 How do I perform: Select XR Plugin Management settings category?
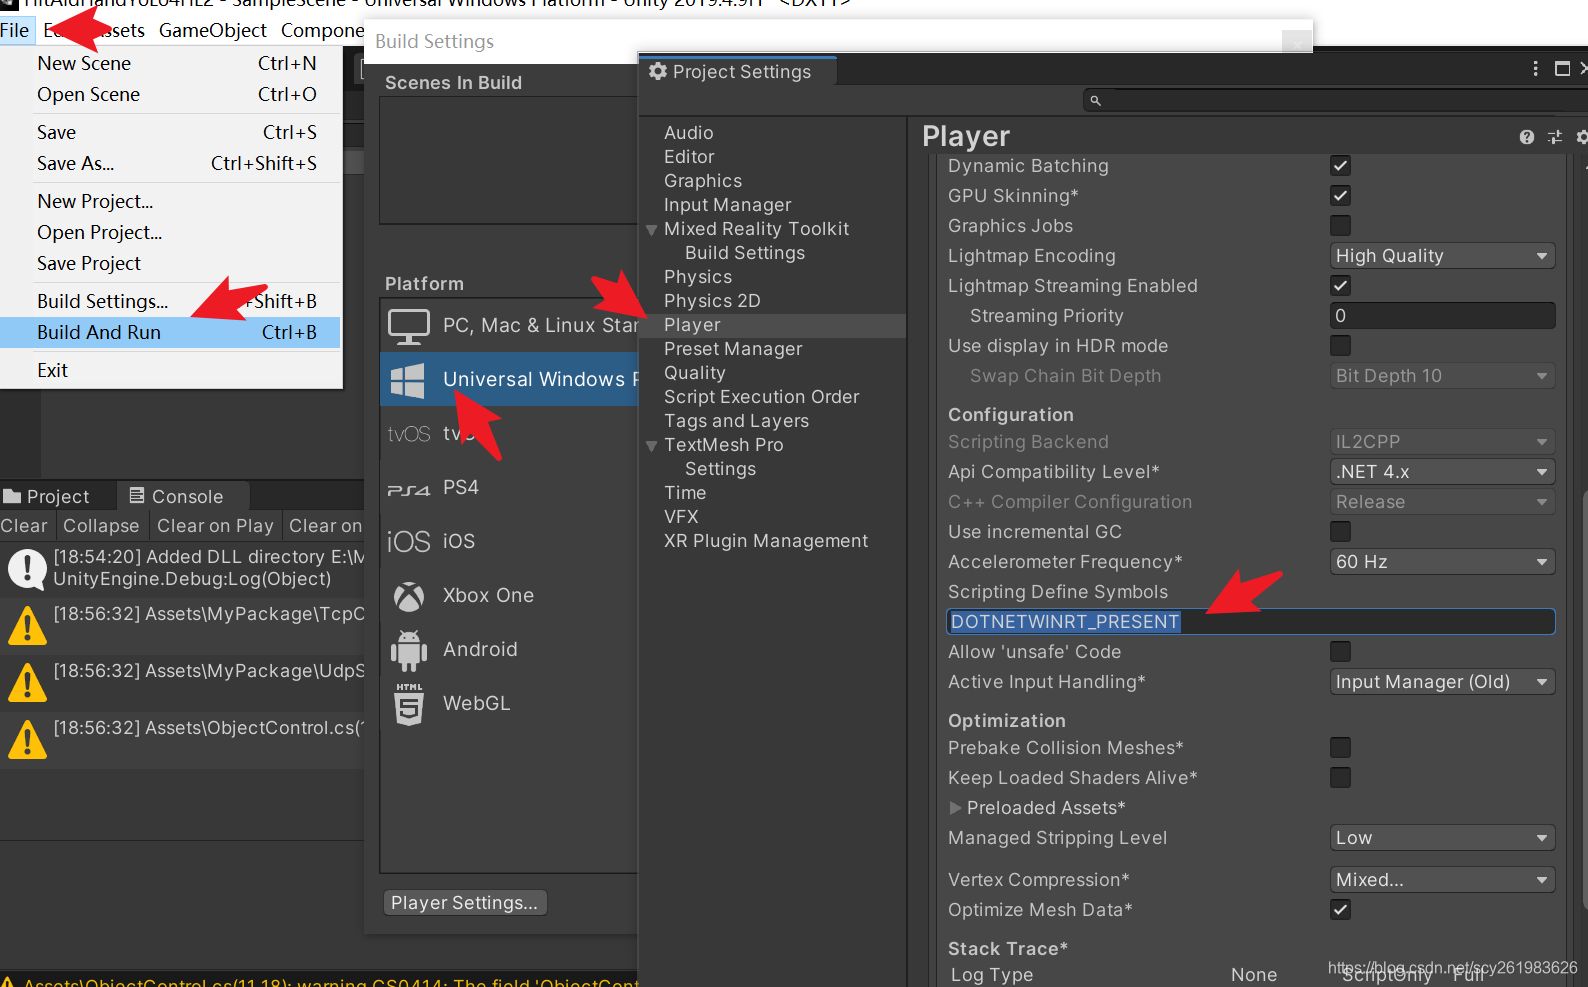(x=773, y=541)
